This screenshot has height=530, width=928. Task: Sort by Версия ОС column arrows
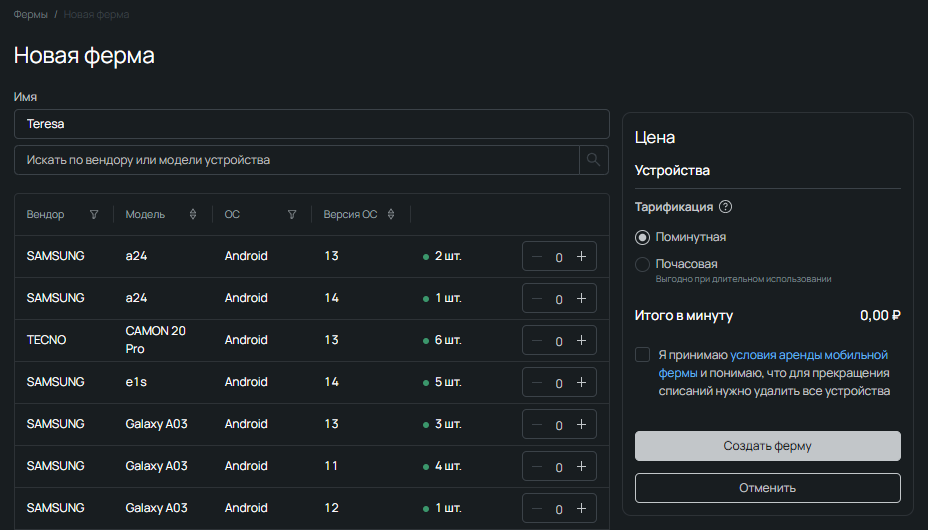391,215
